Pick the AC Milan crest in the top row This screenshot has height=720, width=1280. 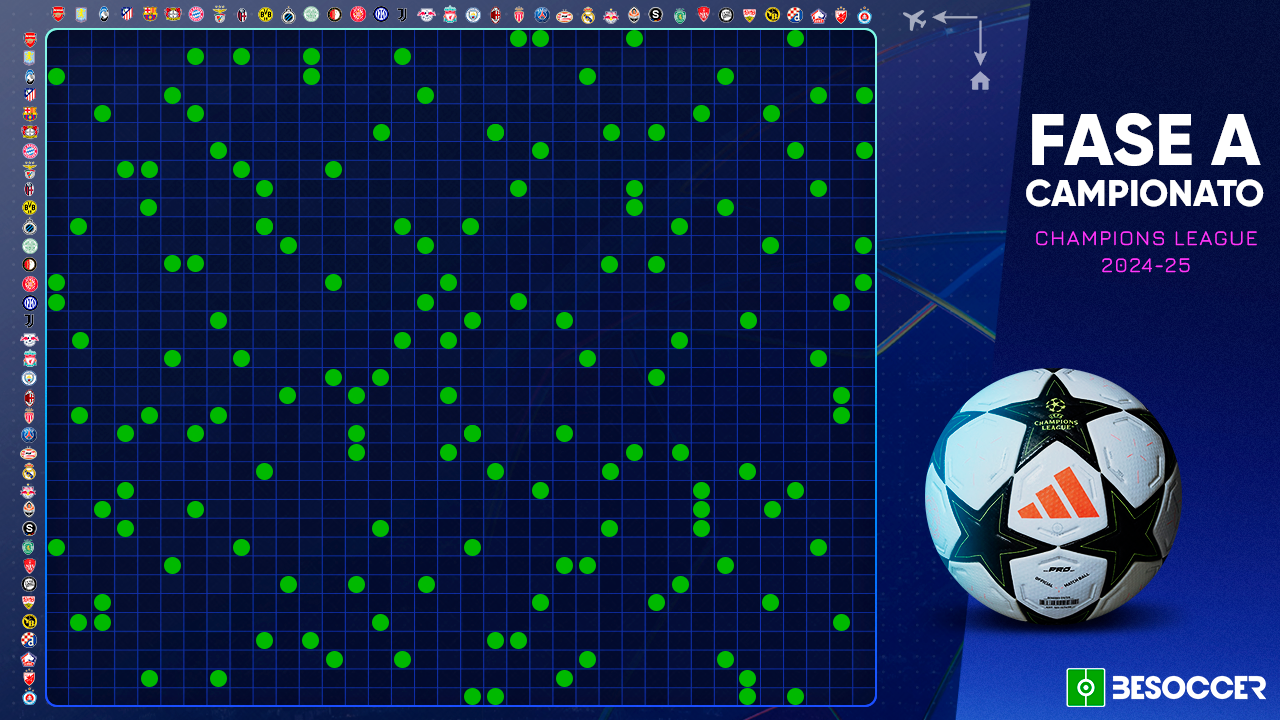[x=496, y=14]
